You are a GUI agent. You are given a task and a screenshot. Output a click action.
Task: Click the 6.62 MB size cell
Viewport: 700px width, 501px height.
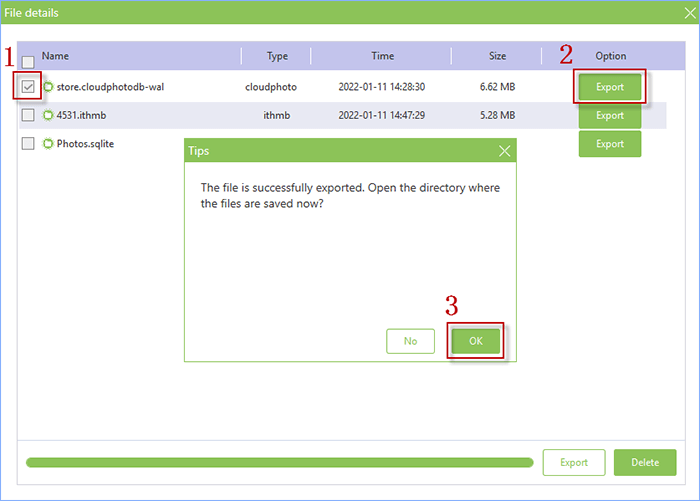click(x=497, y=87)
